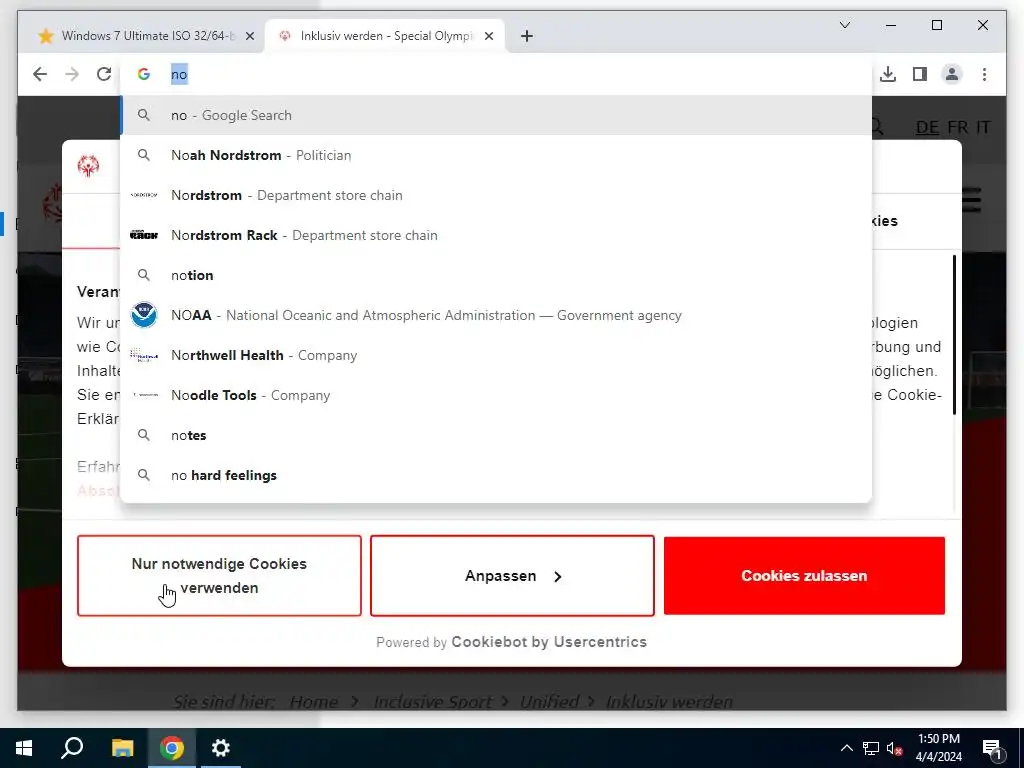
Task: Open Unified breadcrumb link
Action: (x=549, y=702)
